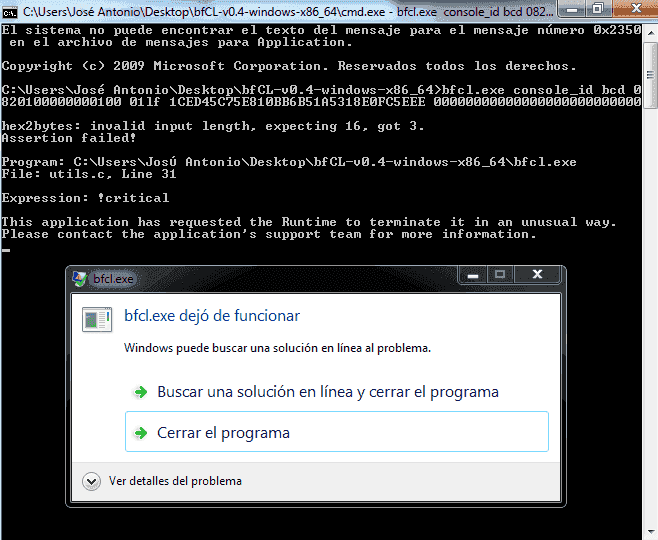Screen dimensions: 658x540
Task: Click the "hex2bytes: invalid input length" line
Action: (212, 126)
